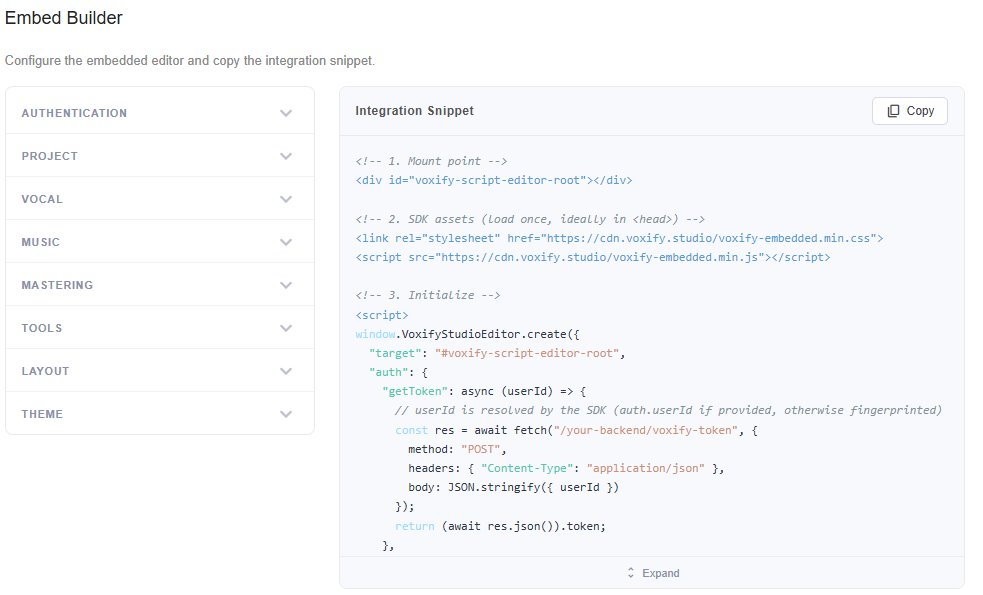Expand the Authentication section

[160, 113]
